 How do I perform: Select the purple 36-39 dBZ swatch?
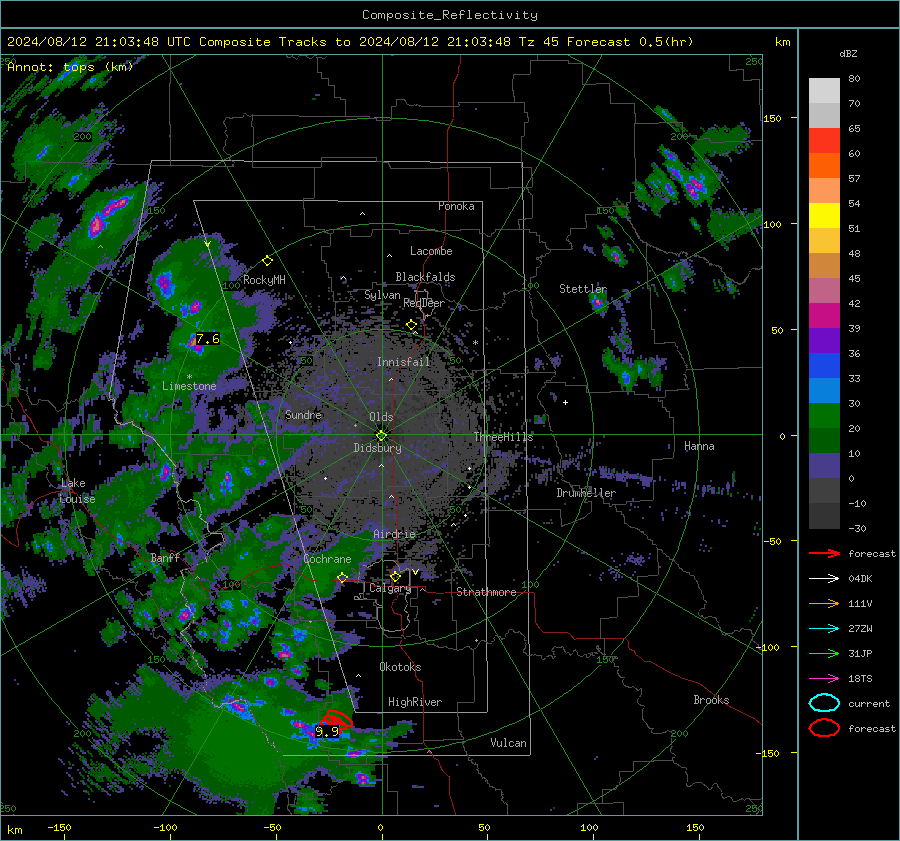click(824, 341)
